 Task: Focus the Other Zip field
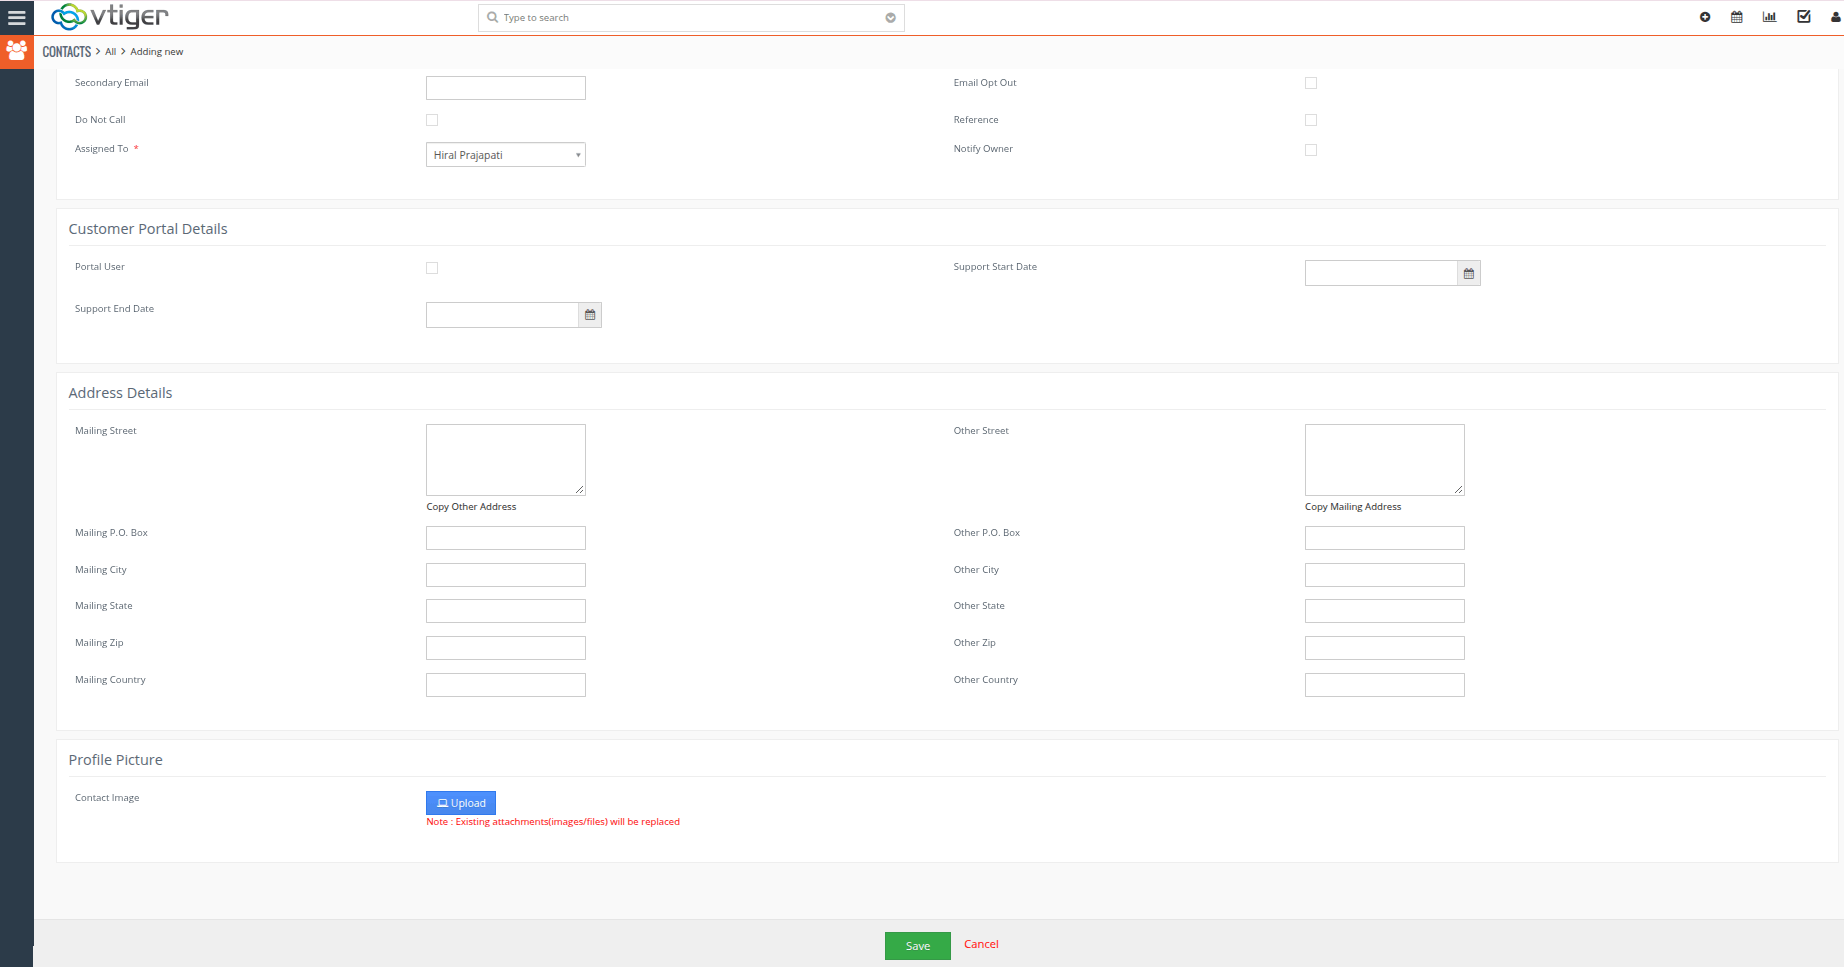point(1385,648)
